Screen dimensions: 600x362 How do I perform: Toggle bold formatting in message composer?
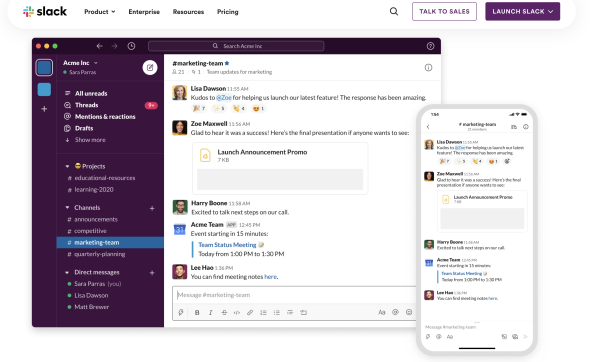[197, 313]
